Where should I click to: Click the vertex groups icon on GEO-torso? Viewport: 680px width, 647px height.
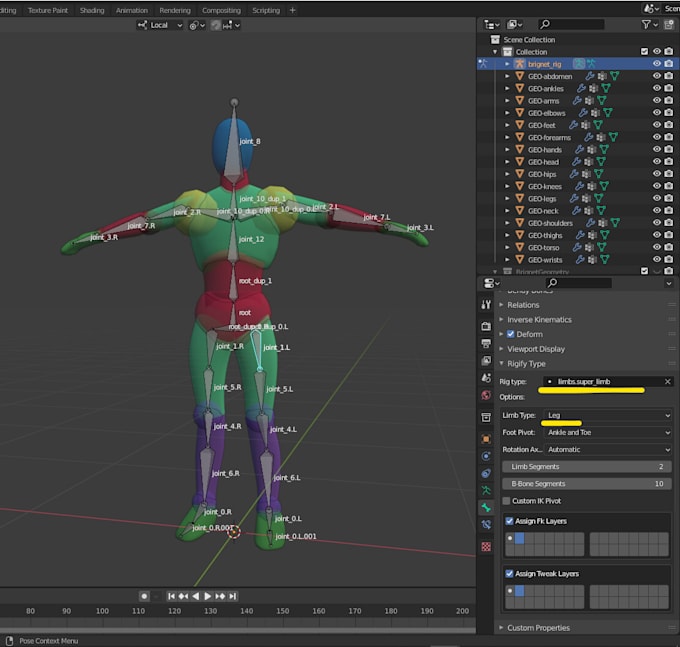[x=589, y=247]
